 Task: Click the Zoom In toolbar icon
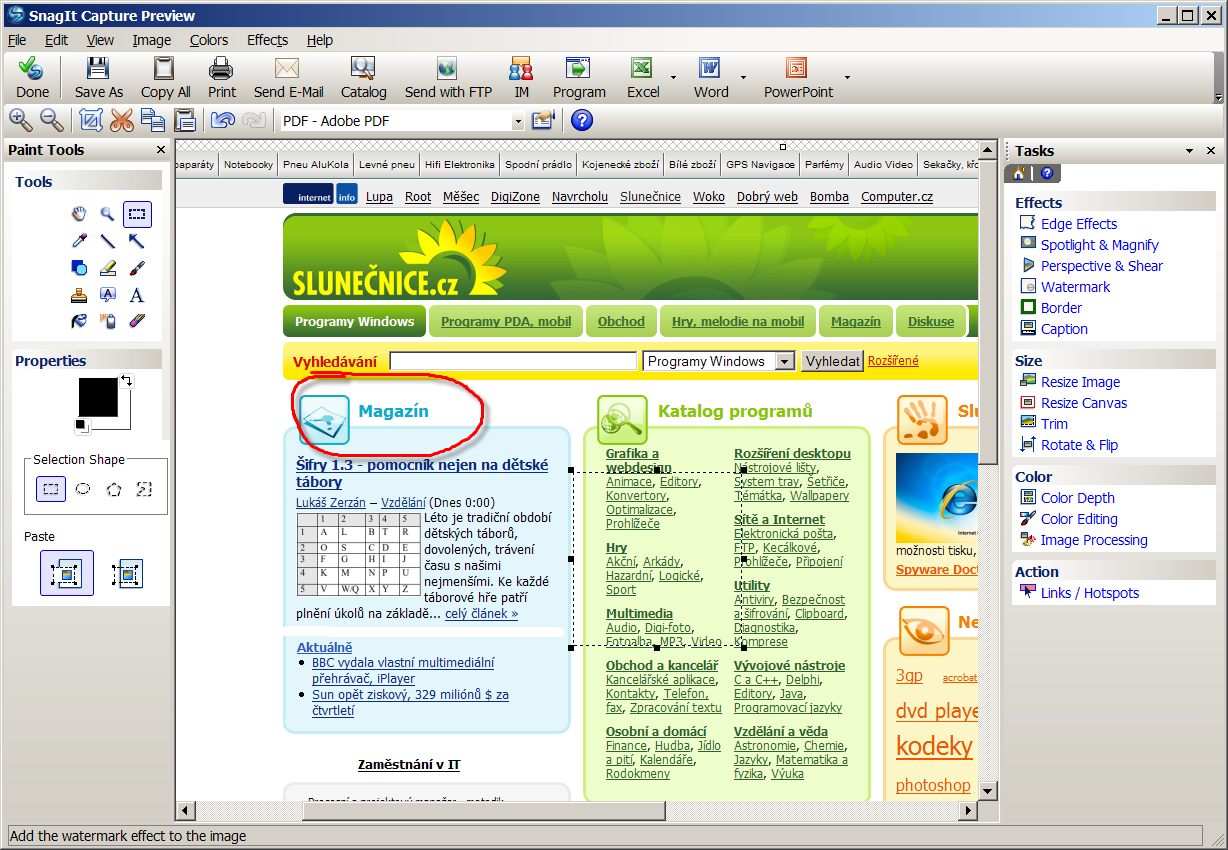pos(20,120)
